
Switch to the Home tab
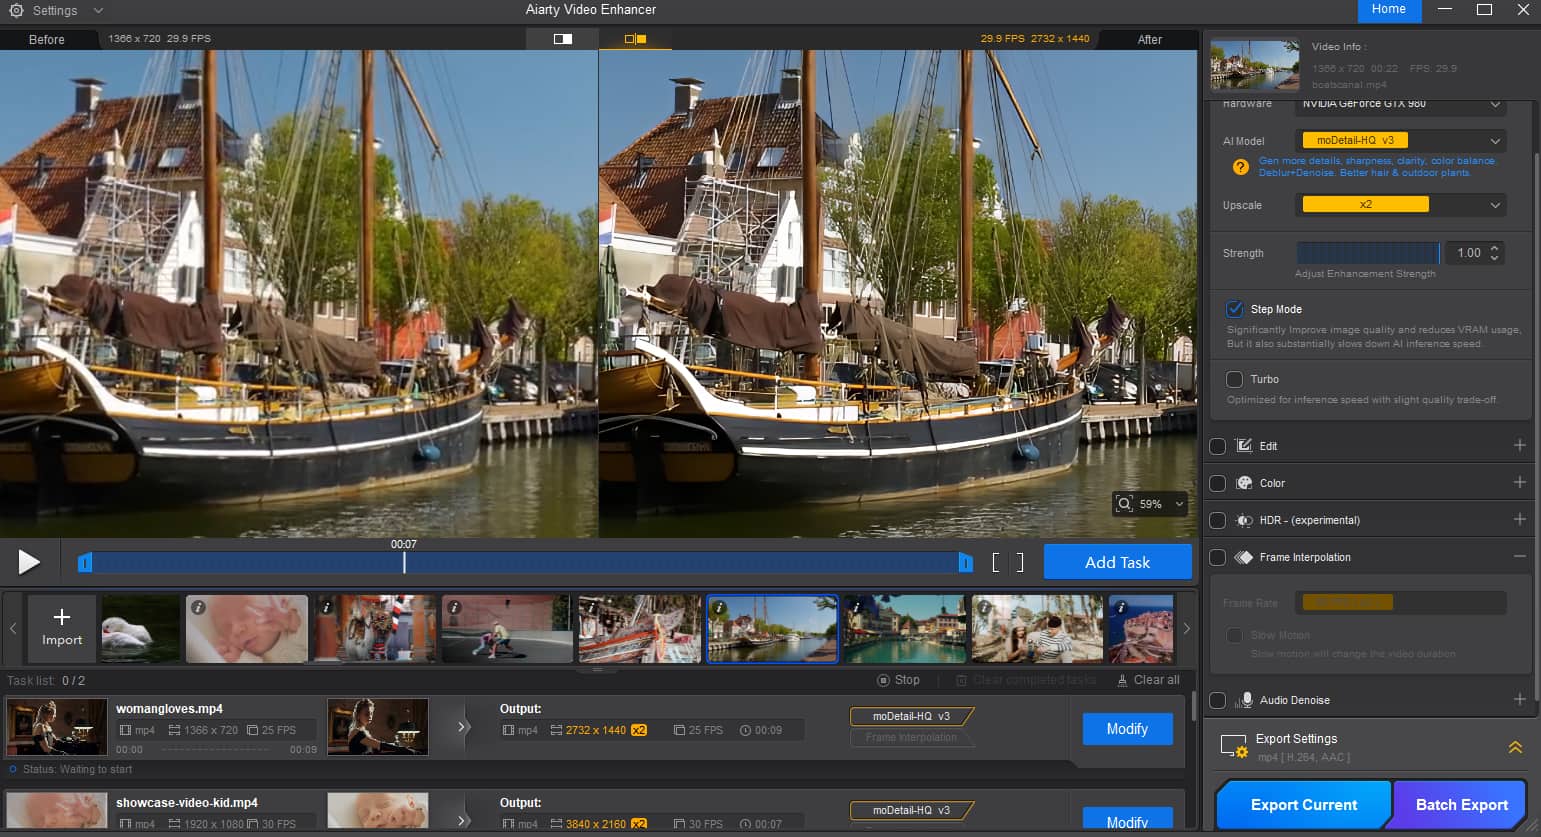1388,10
